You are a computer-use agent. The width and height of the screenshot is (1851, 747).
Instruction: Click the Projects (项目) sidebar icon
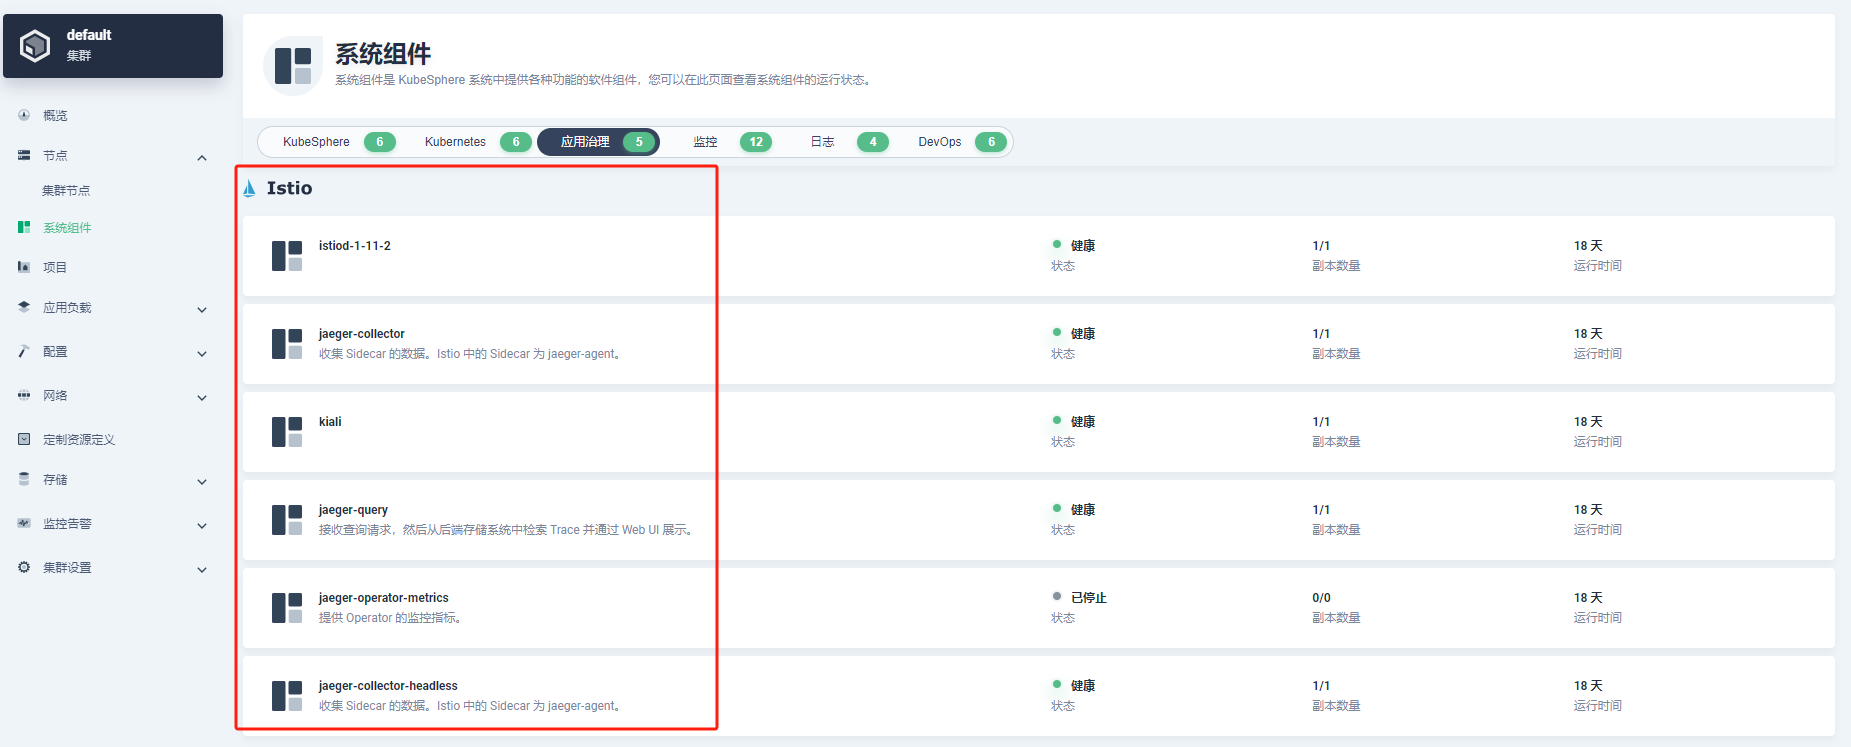point(24,267)
